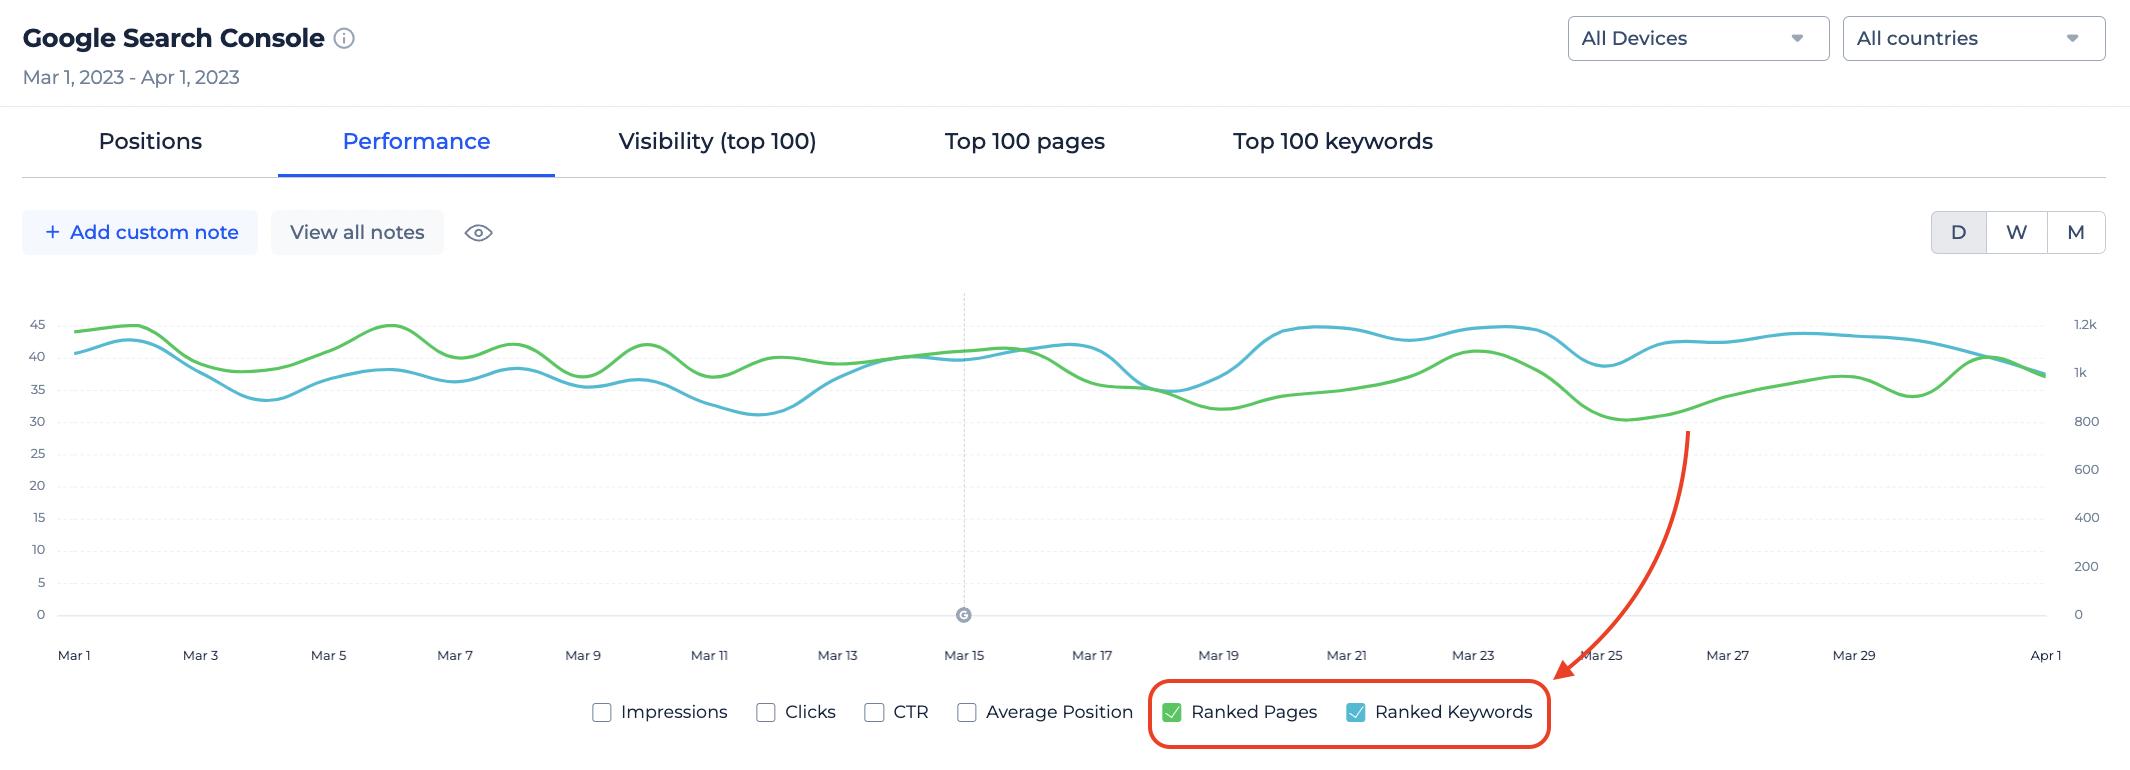Enable the Average Position checkbox
Viewport: 2130px width, 770px height.
coord(966,712)
